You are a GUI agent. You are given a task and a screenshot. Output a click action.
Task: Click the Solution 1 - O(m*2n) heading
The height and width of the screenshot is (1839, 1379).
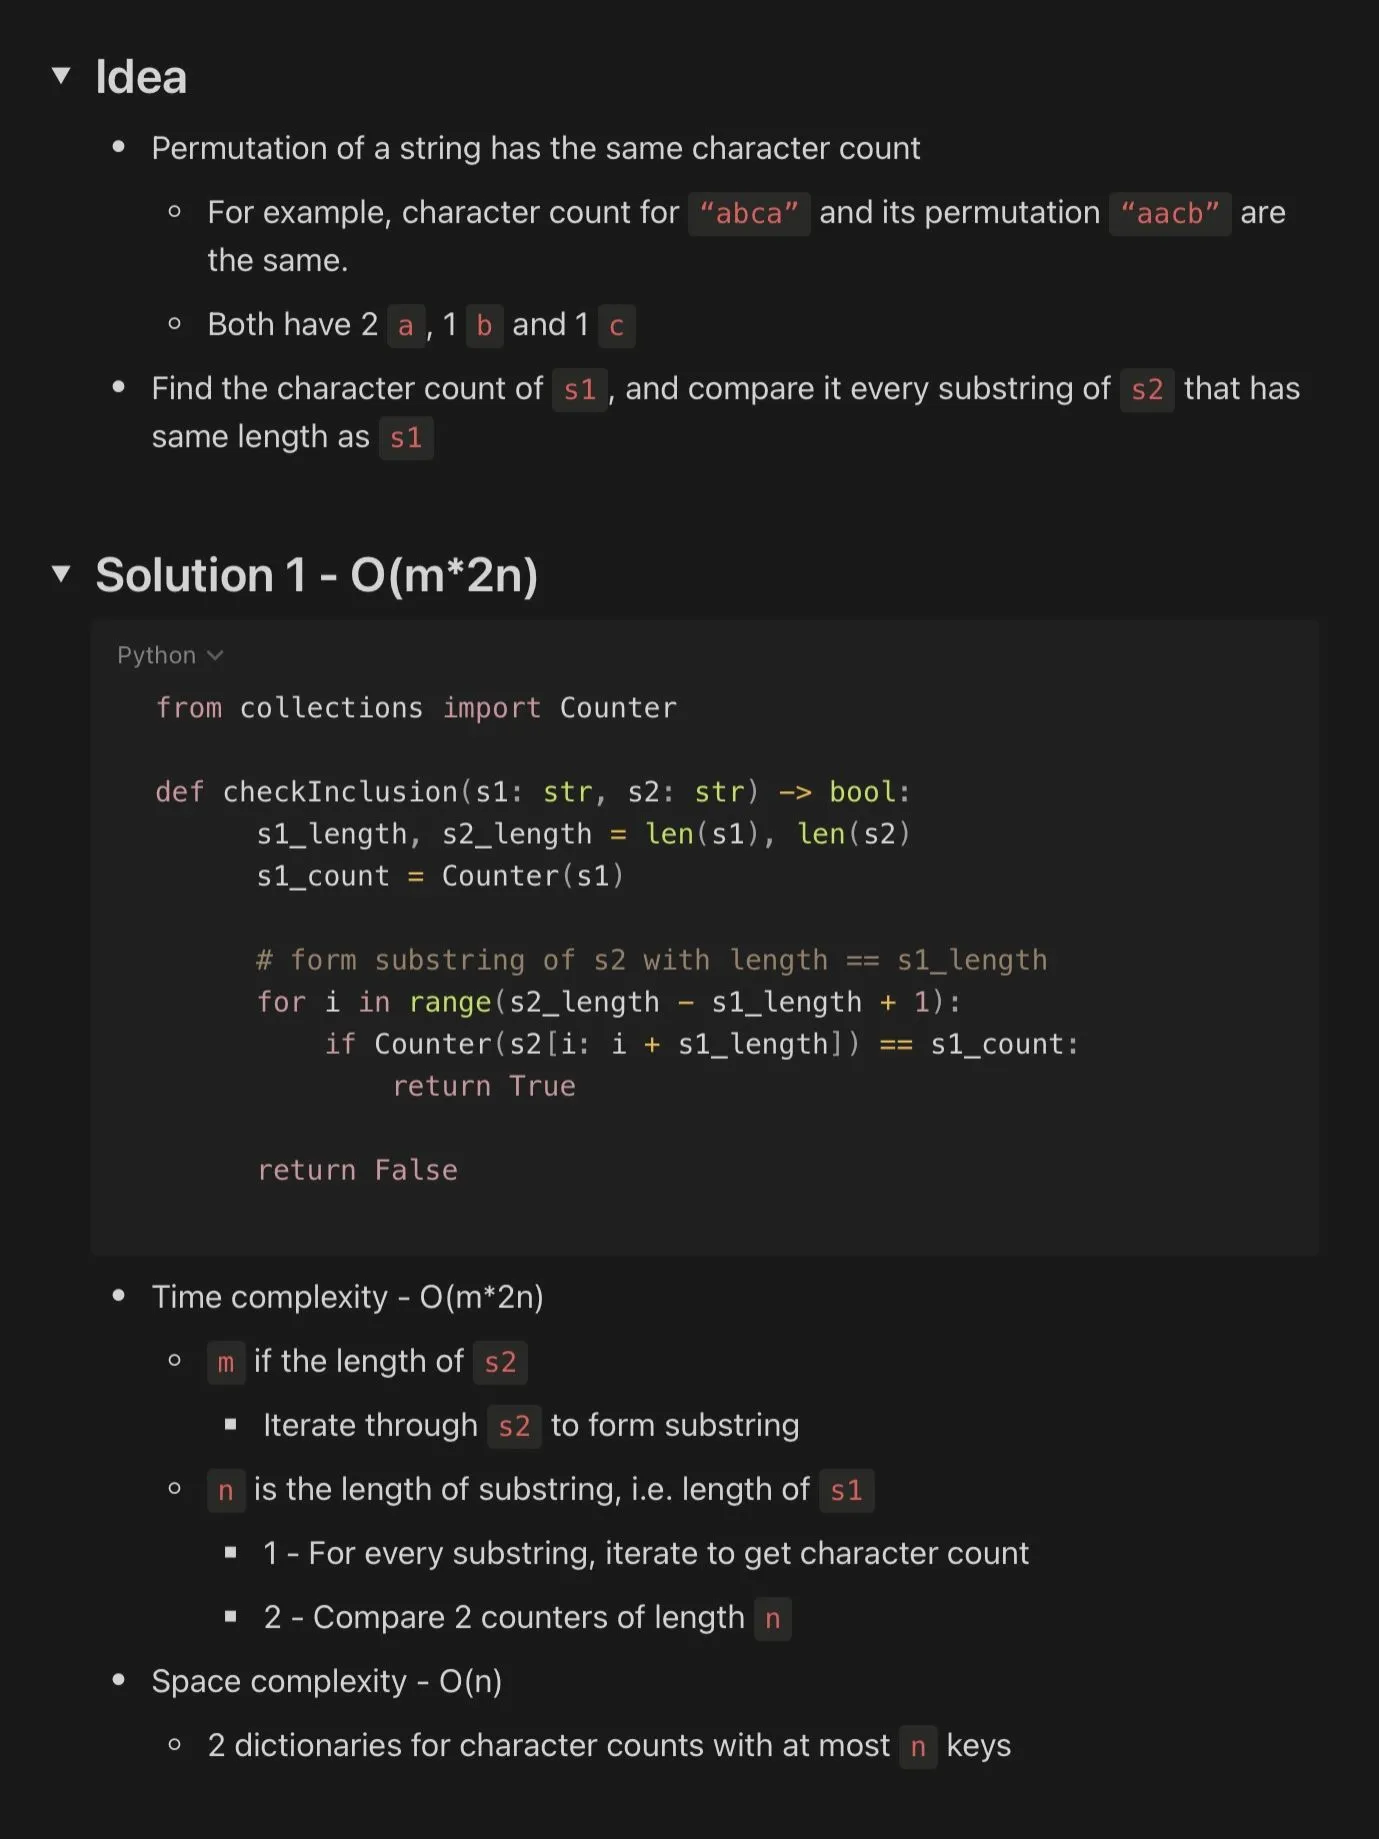317,575
